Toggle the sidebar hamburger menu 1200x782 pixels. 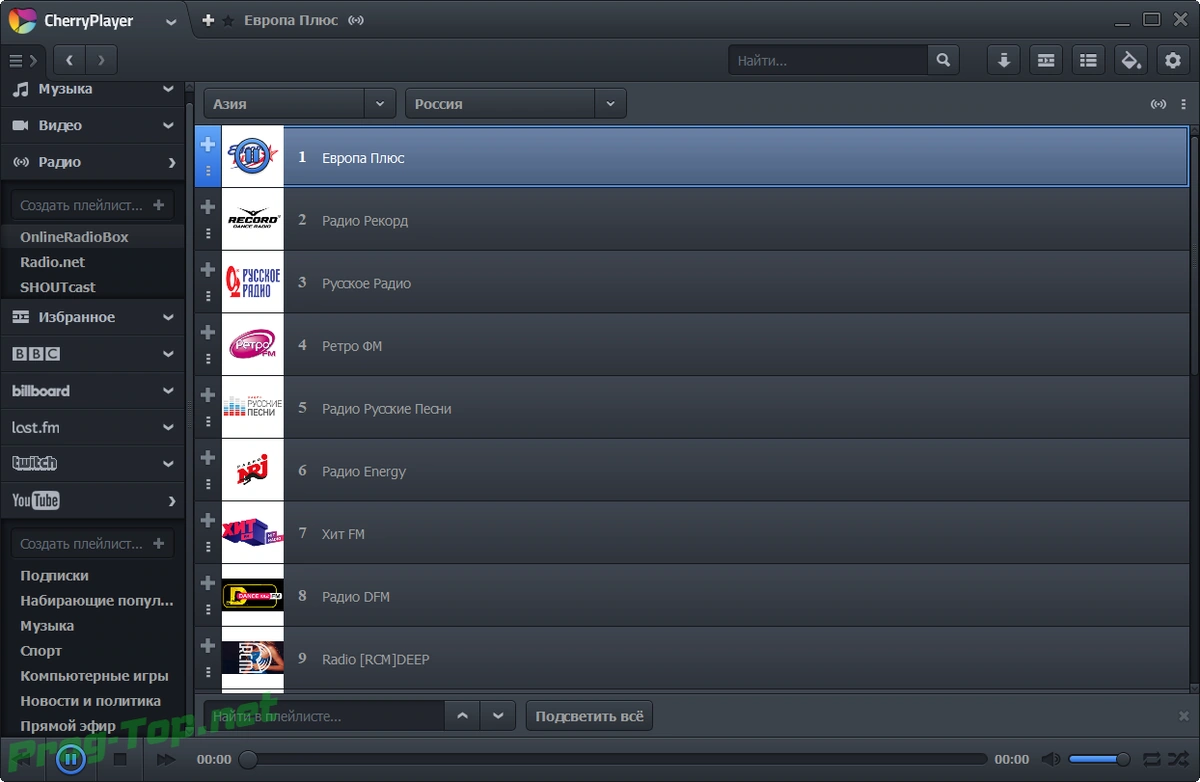(22, 60)
